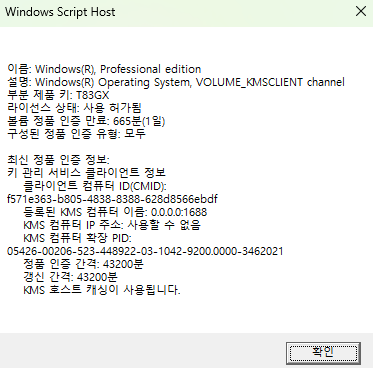
Task: Click the line '최신 정품 인증 정보:'
Action: pos(58,160)
